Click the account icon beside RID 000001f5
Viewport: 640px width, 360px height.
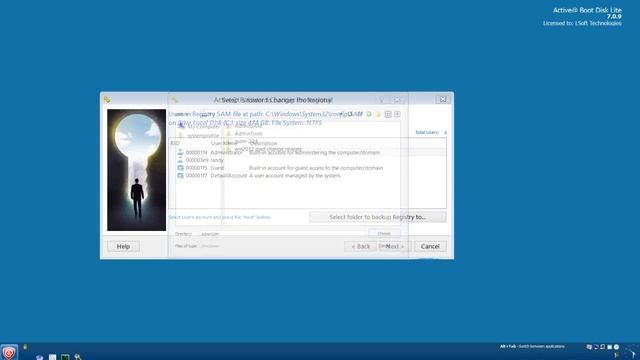tap(180, 168)
